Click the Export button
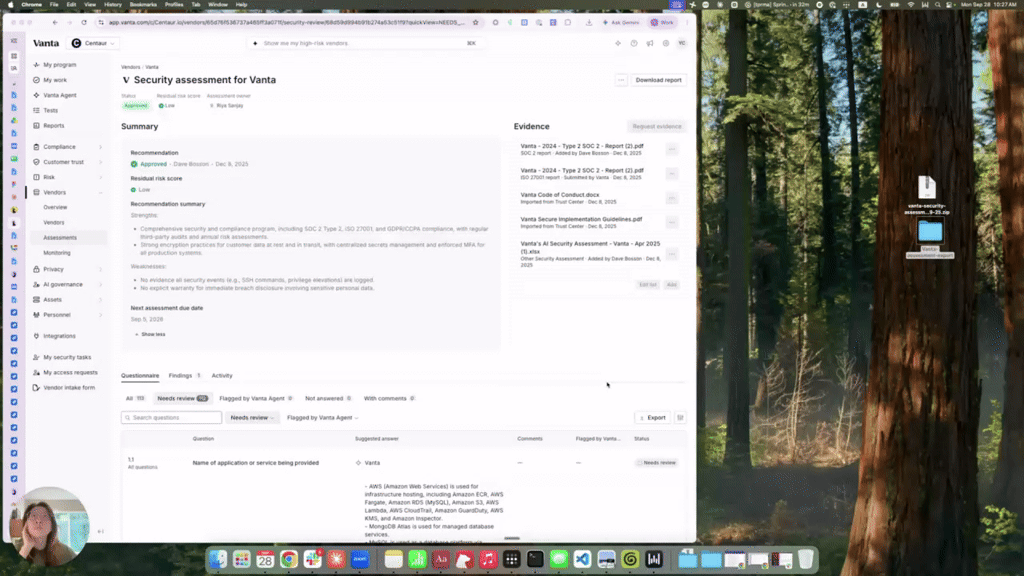 point(652,417)
